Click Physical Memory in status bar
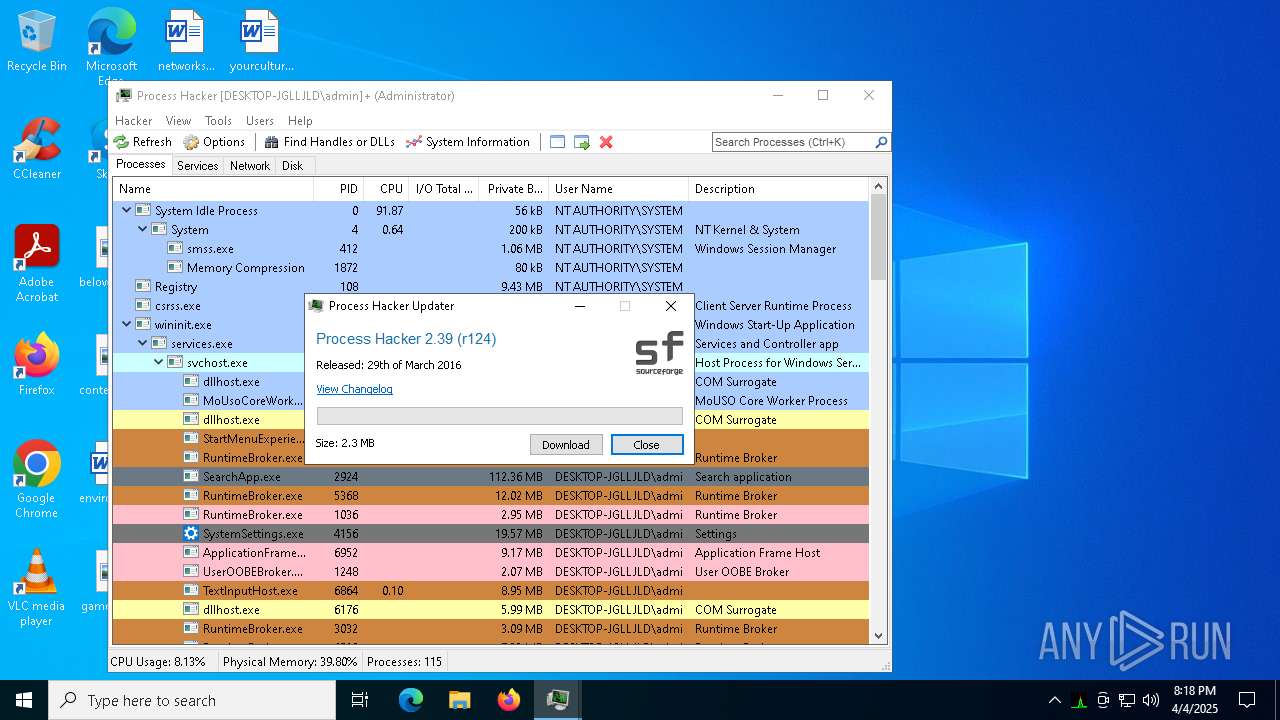The width and height of the screenshot is (1280, 720). 290,661
